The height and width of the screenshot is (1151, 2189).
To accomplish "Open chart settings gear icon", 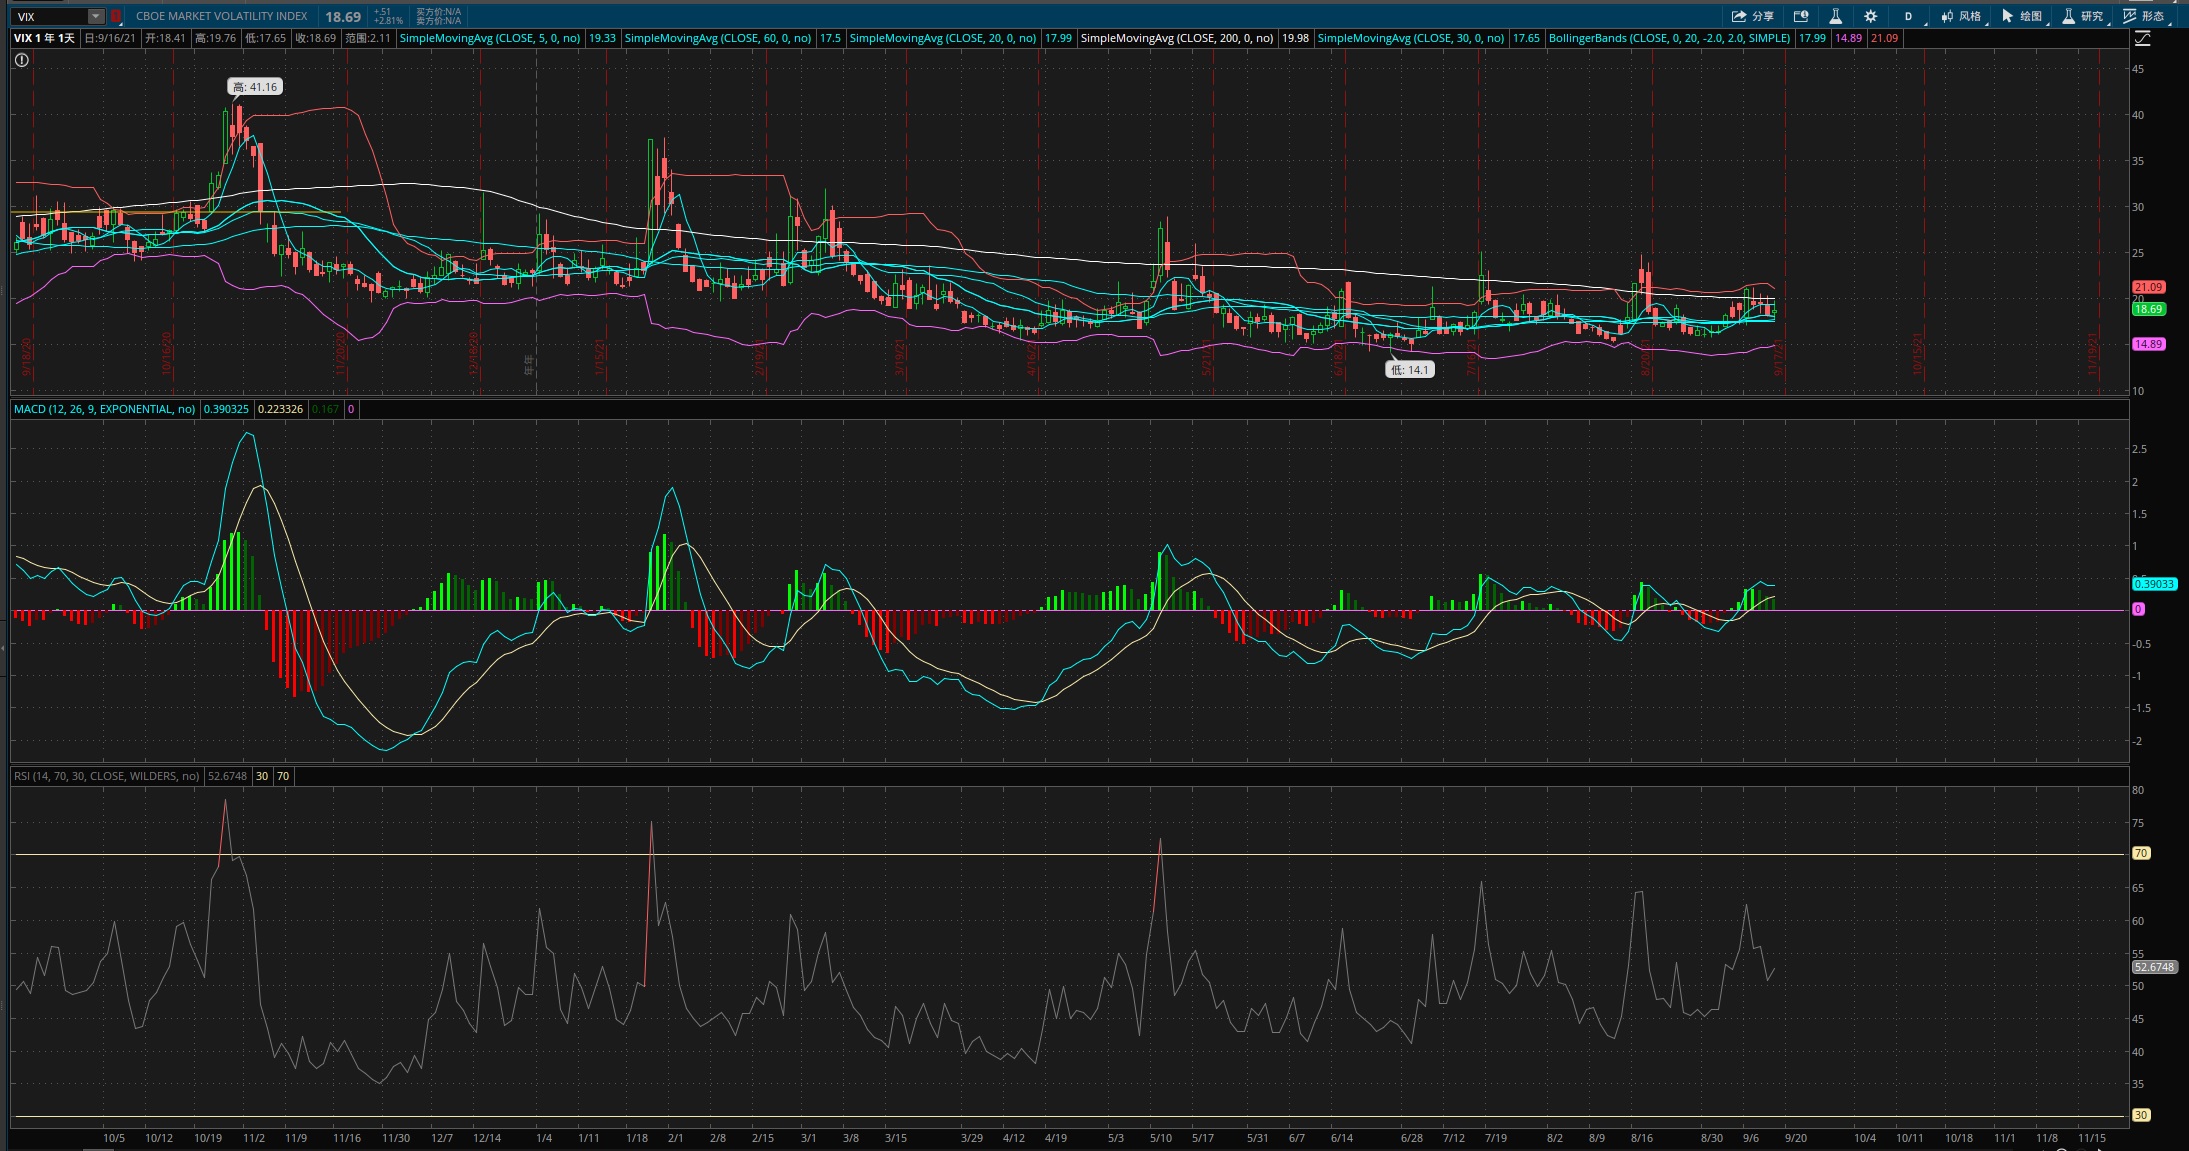I will click(x=1870, y=16).
